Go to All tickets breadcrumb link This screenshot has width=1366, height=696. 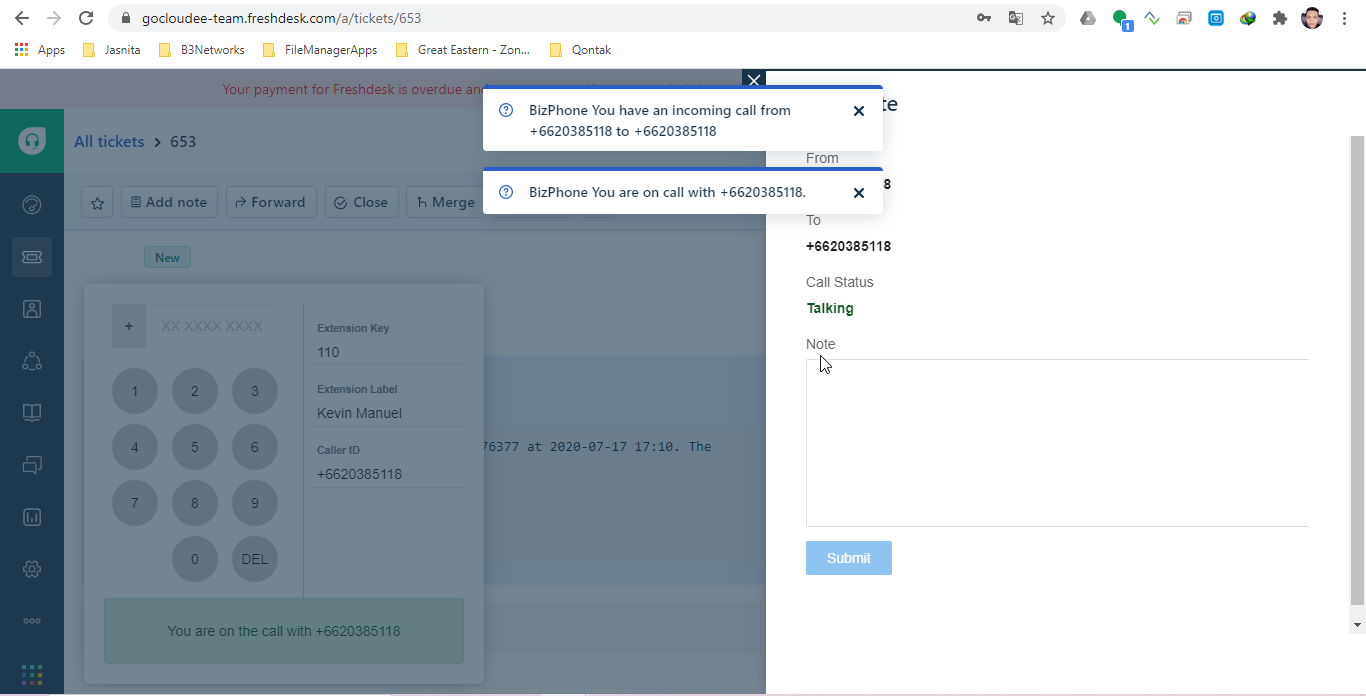click(109, 142)
